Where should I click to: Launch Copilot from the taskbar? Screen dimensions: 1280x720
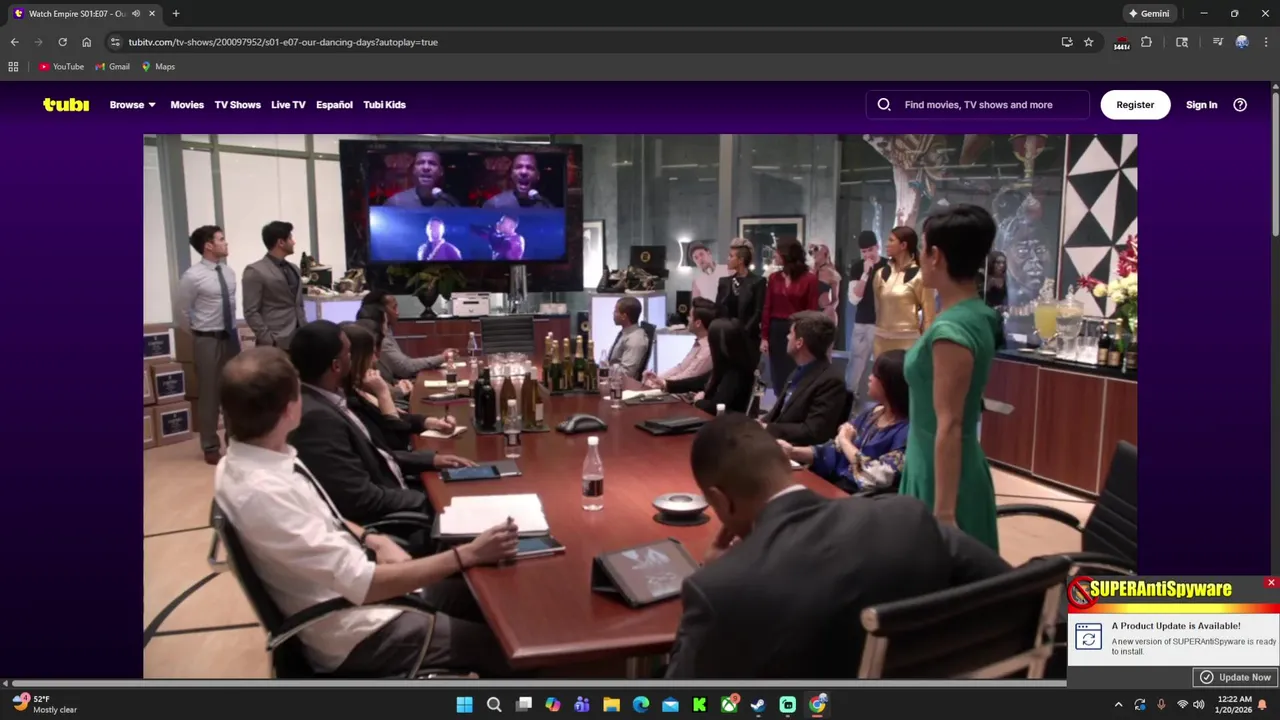[x=553, y=705]
